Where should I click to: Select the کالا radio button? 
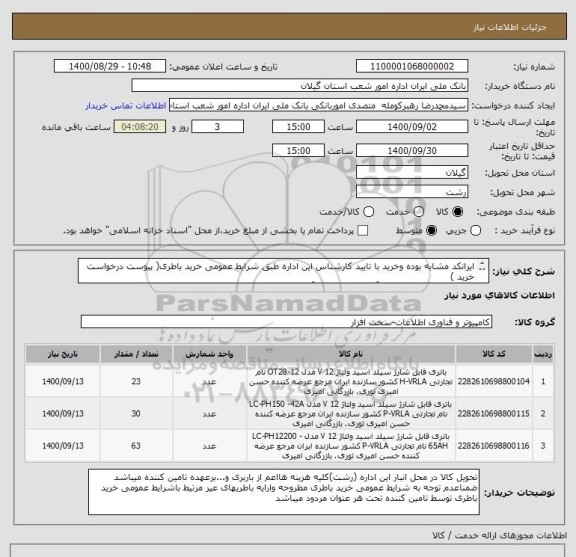tap(458, 212)
